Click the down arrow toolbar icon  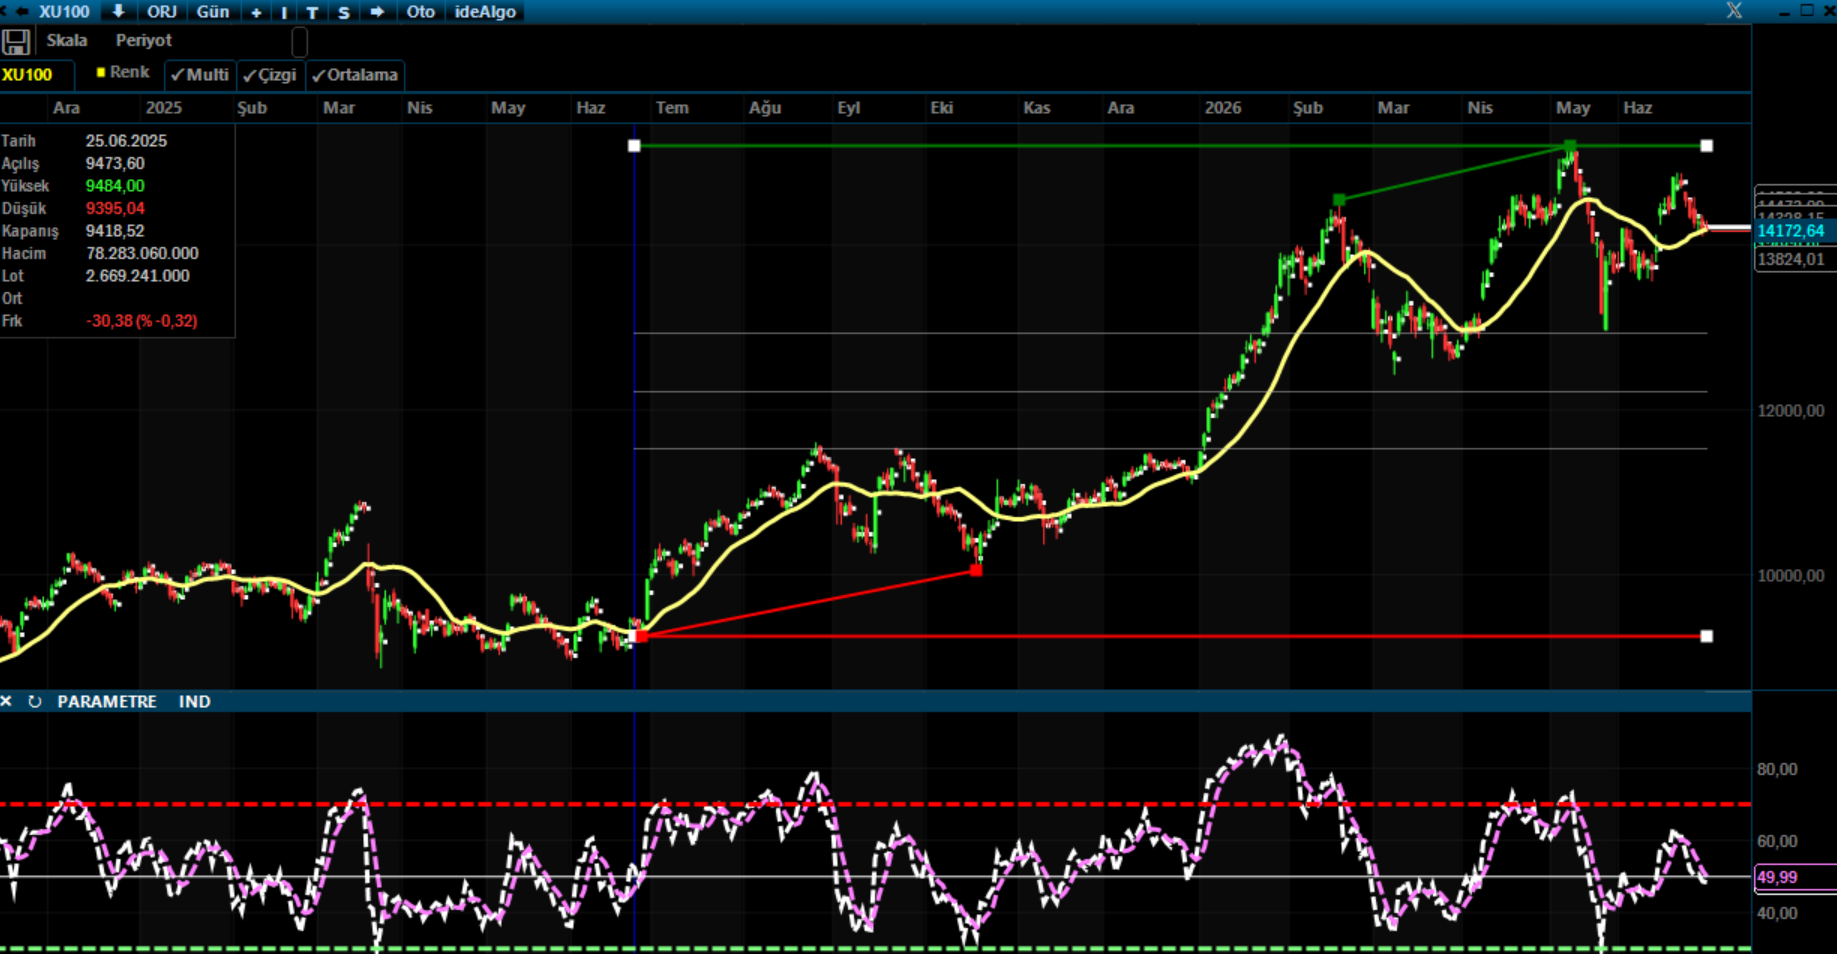pyautogui.click(x=118, y=11)
